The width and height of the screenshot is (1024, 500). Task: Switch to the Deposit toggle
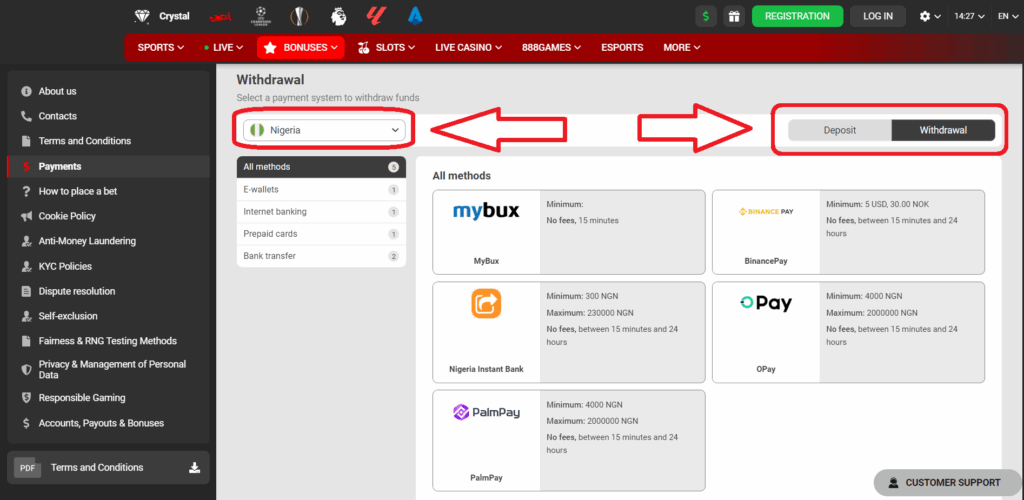pos(840,130)
